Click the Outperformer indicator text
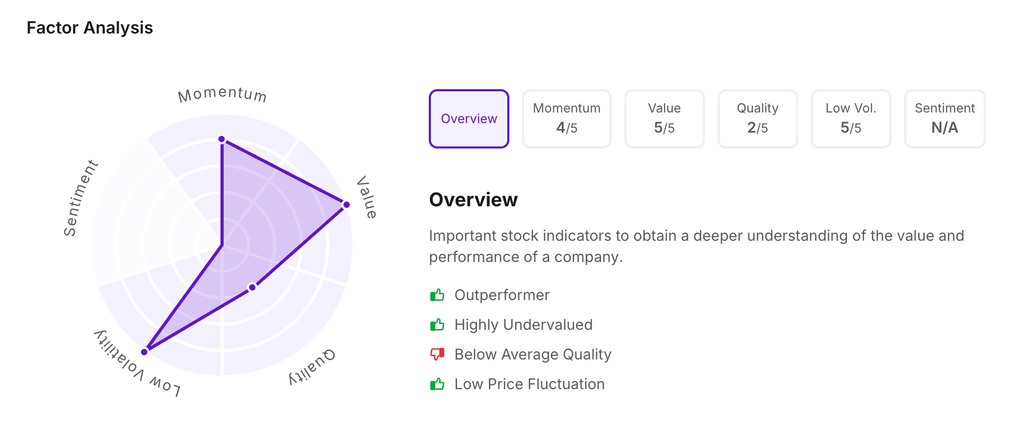Image resolution: width=1024 pixels, height=437 pixels. click(x=502, y=295)
